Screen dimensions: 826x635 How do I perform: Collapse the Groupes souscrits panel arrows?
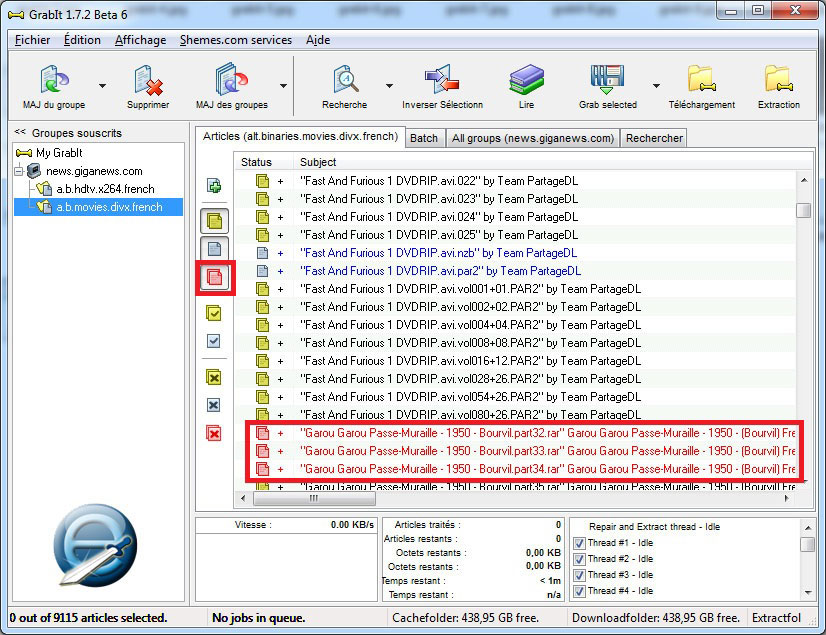click(20, 132)
